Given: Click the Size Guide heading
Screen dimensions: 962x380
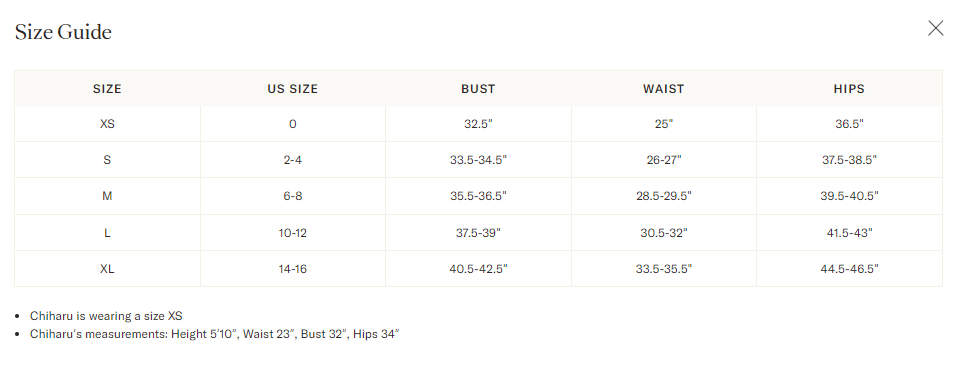Looking at the screenshot, I should tap(63, 32).
